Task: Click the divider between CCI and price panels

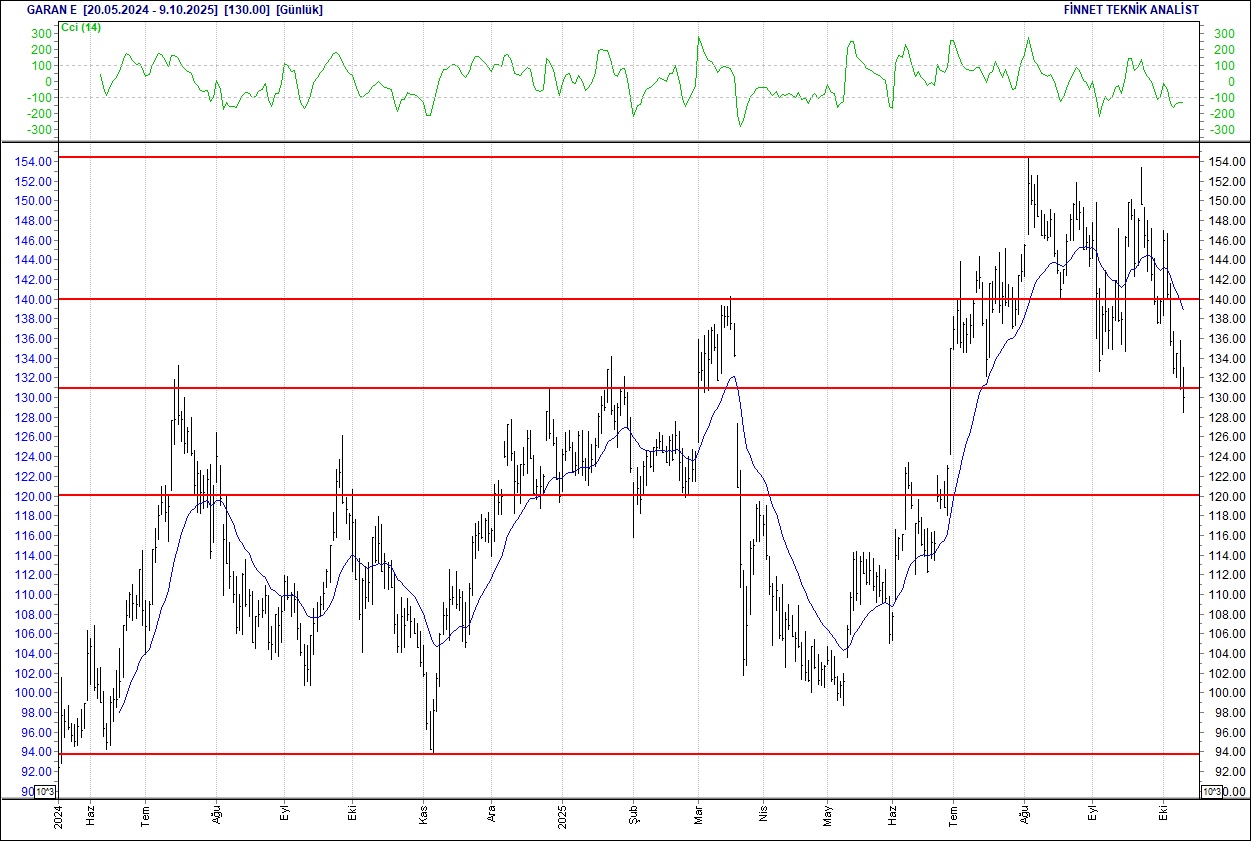Action: click(x=625, y=142)
